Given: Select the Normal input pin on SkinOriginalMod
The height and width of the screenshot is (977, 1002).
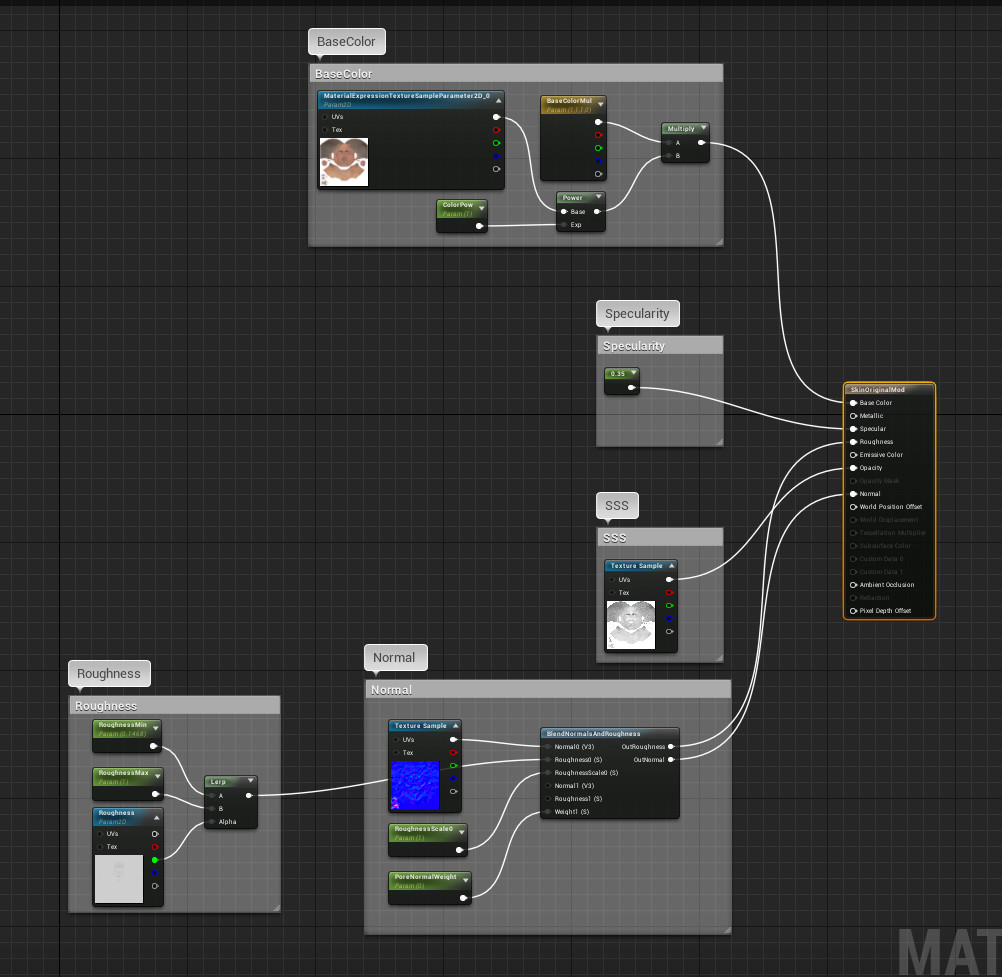Looking at the screenshot, I should tap(853, 494).
